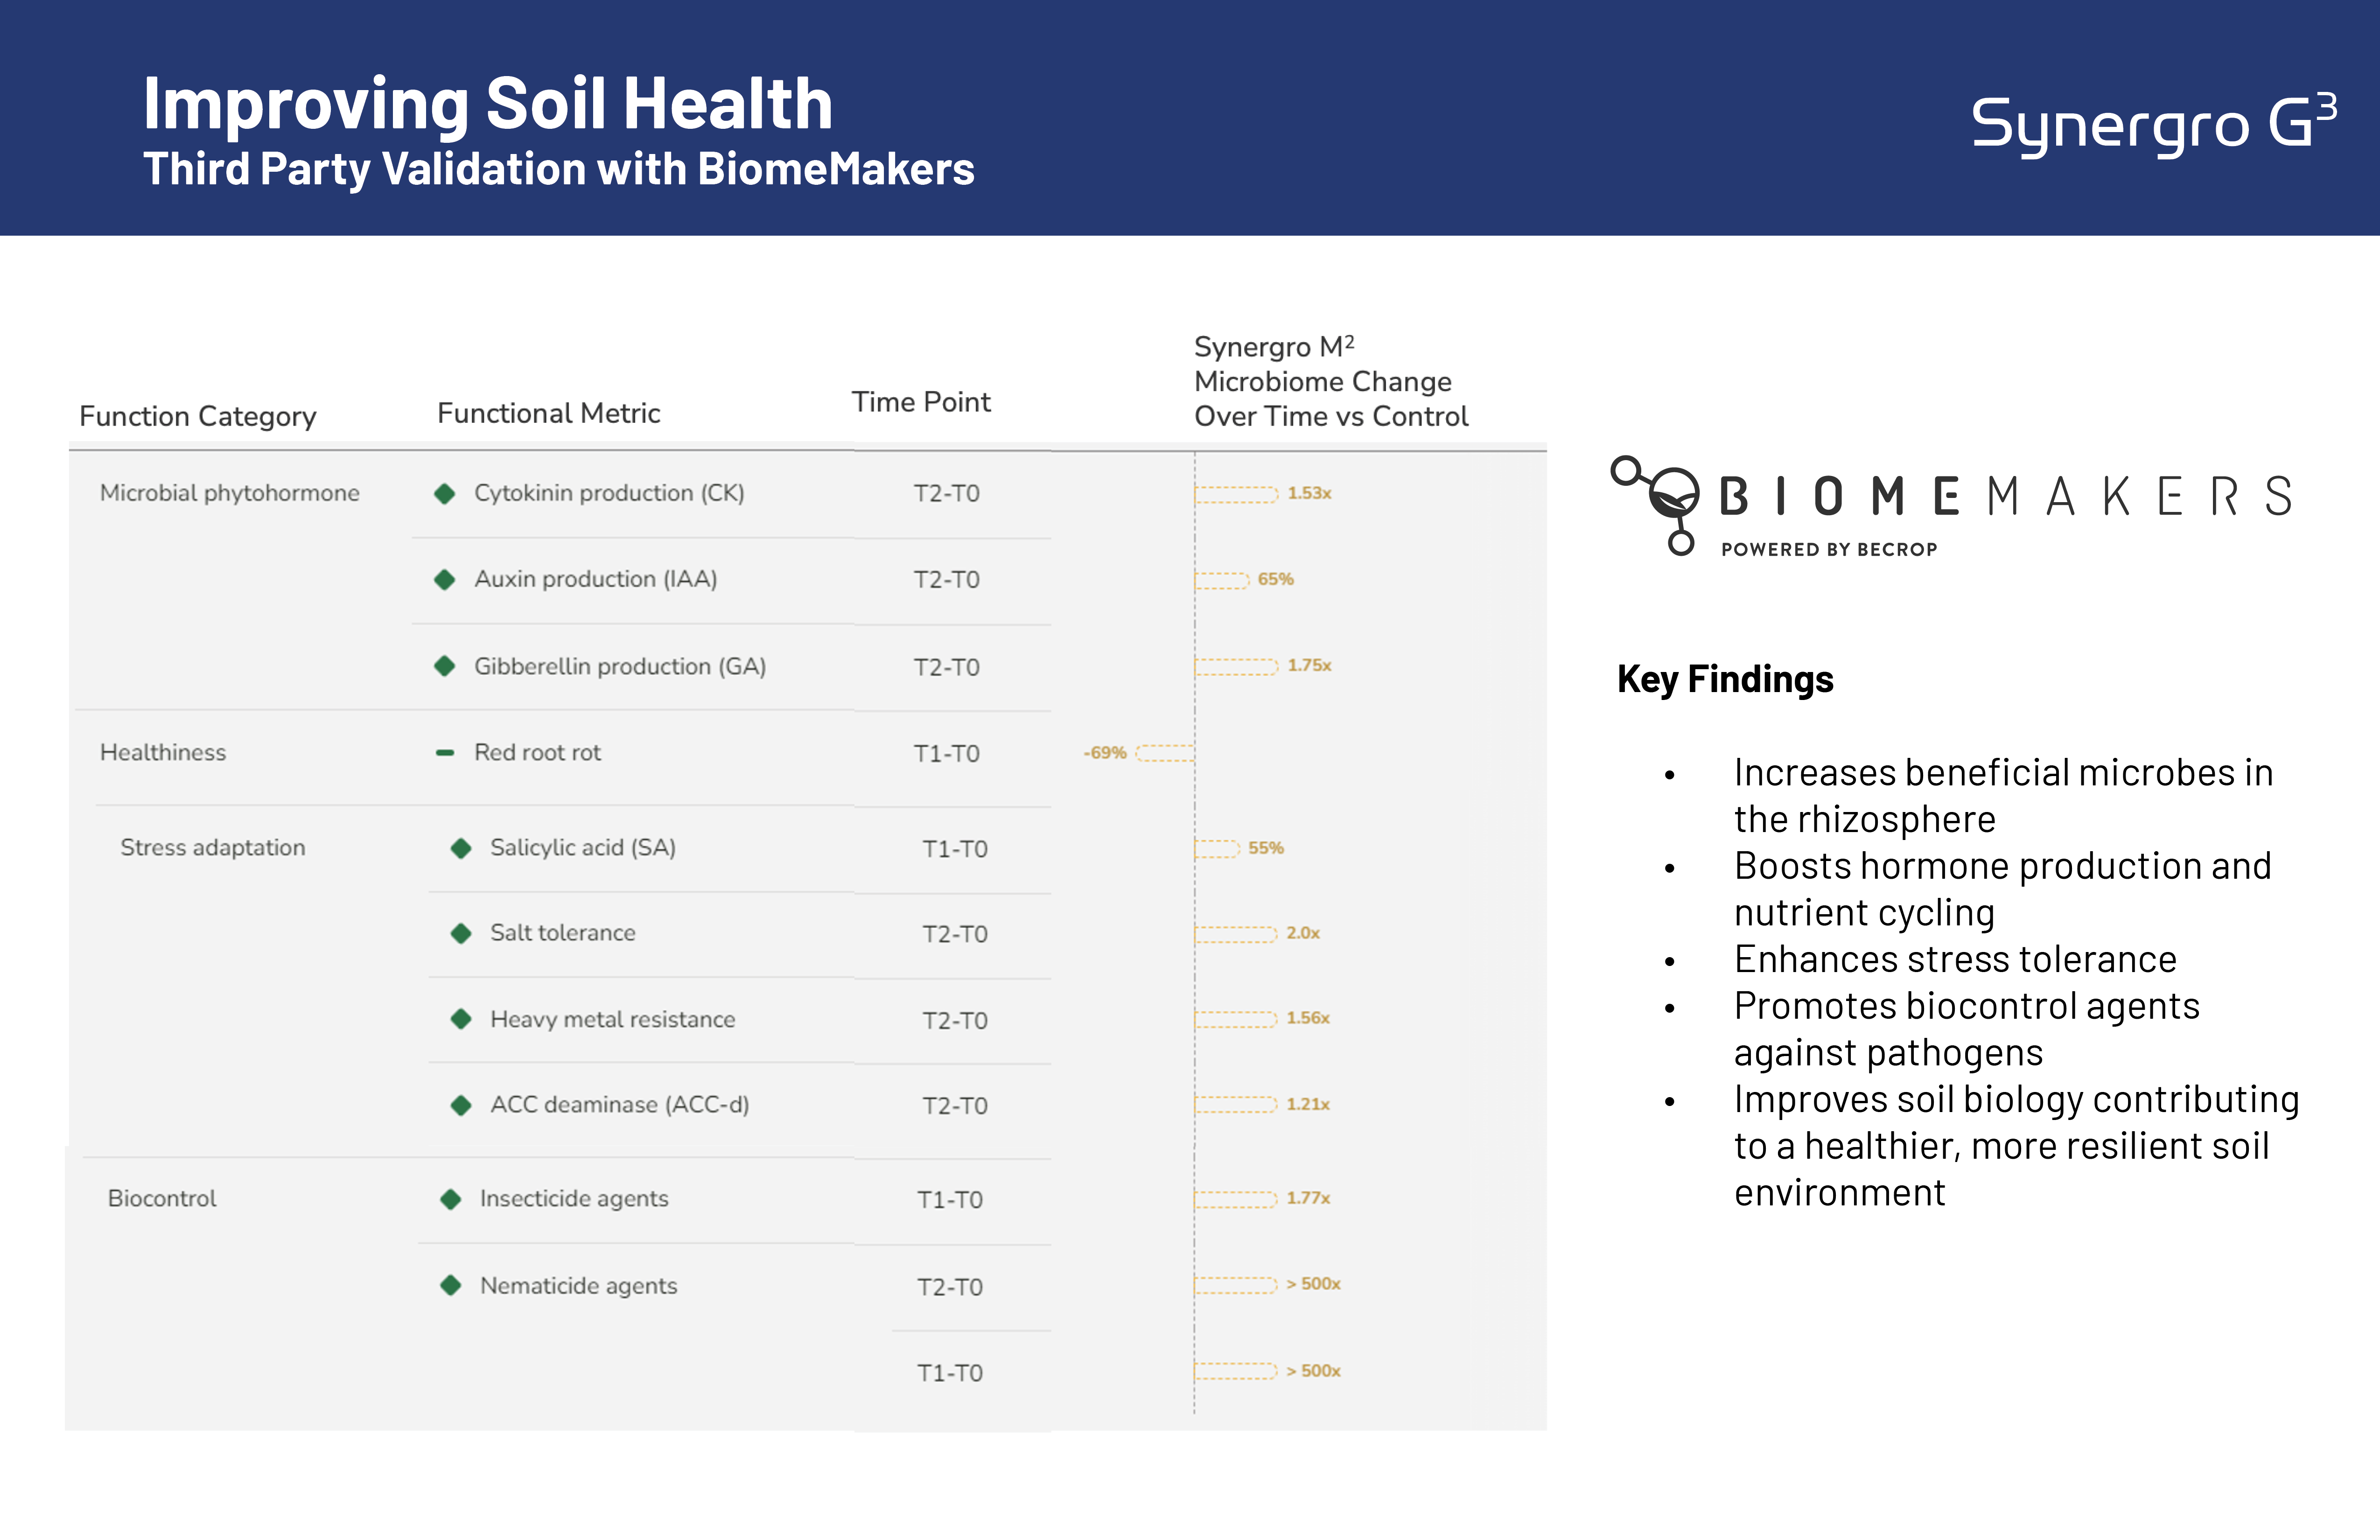Click the Enhances stress tolerance bullet

(1955, 959)
